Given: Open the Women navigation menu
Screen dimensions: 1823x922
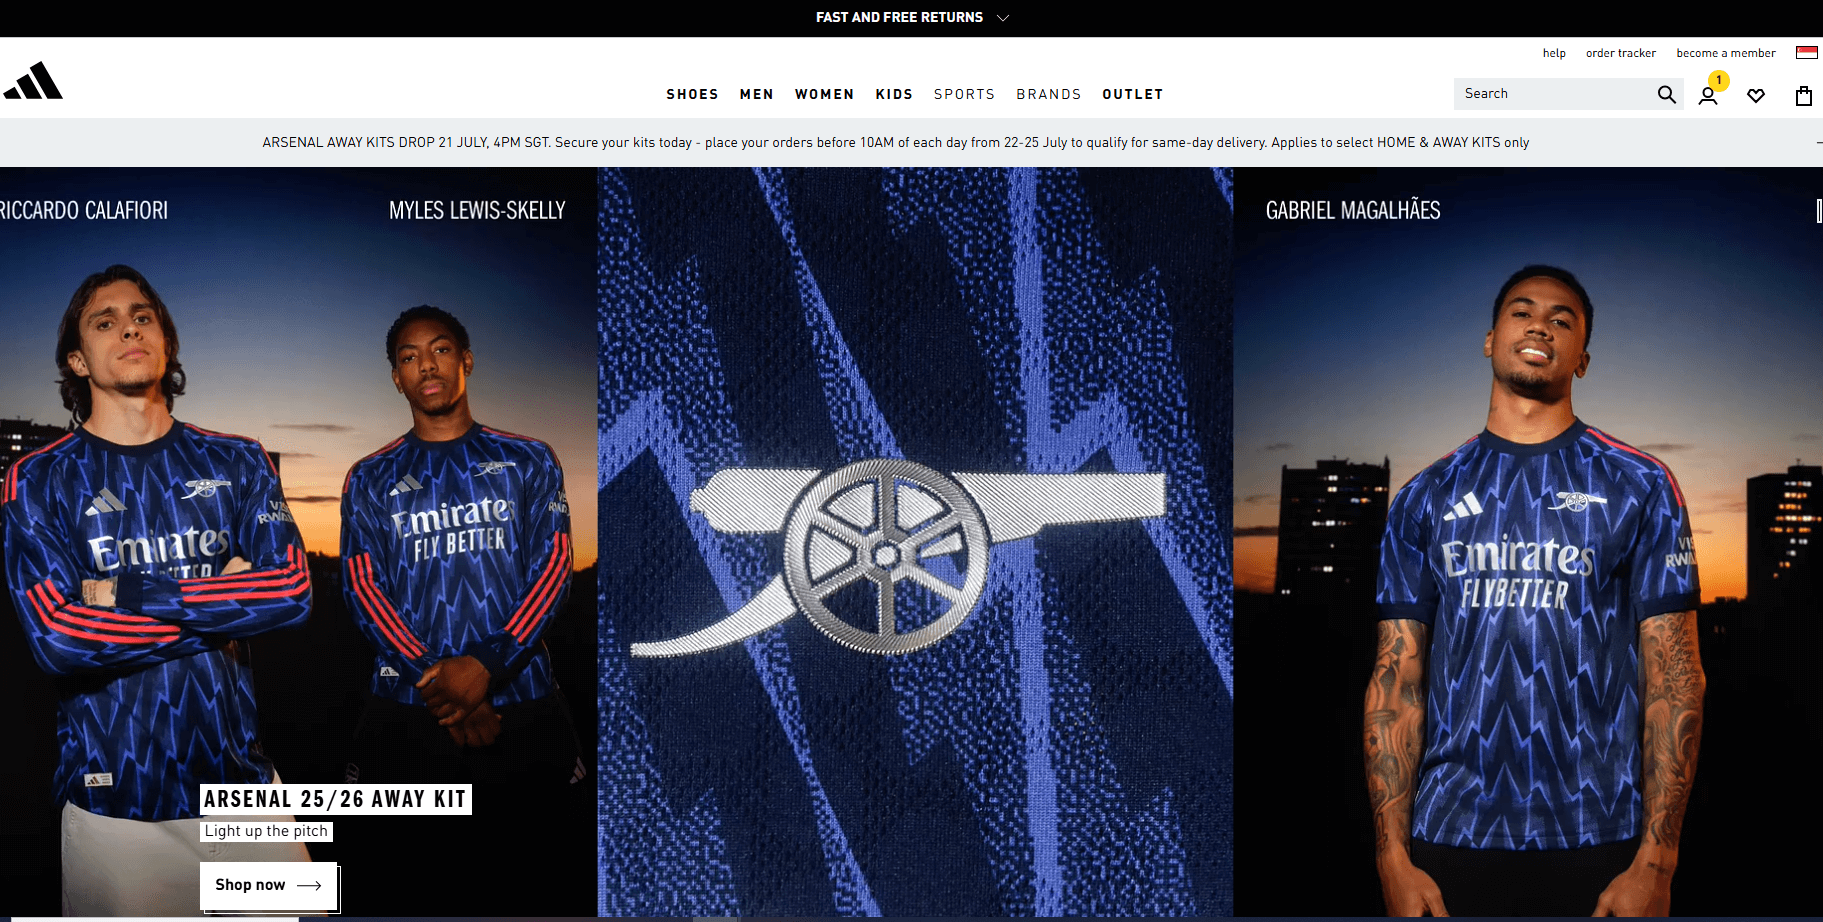Looking at the screenshot, I should [824, 94].
